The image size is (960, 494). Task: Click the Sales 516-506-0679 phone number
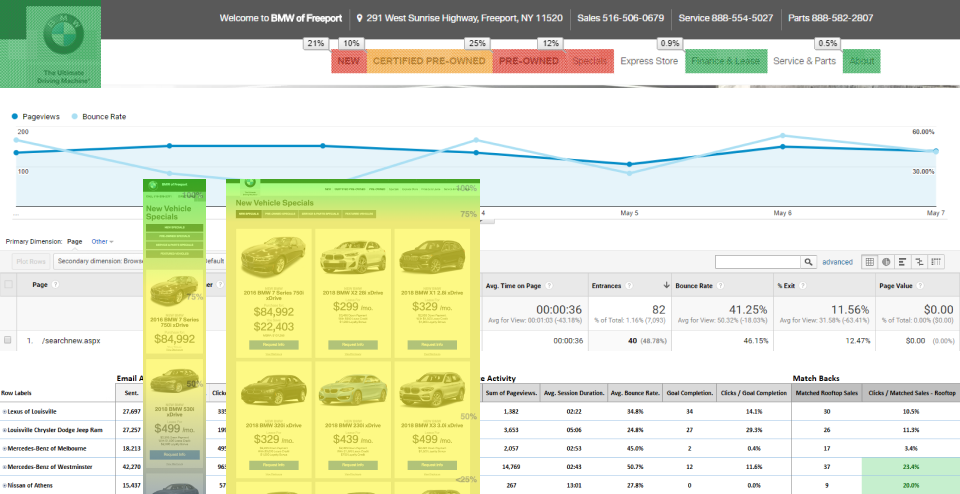[620, 18]
